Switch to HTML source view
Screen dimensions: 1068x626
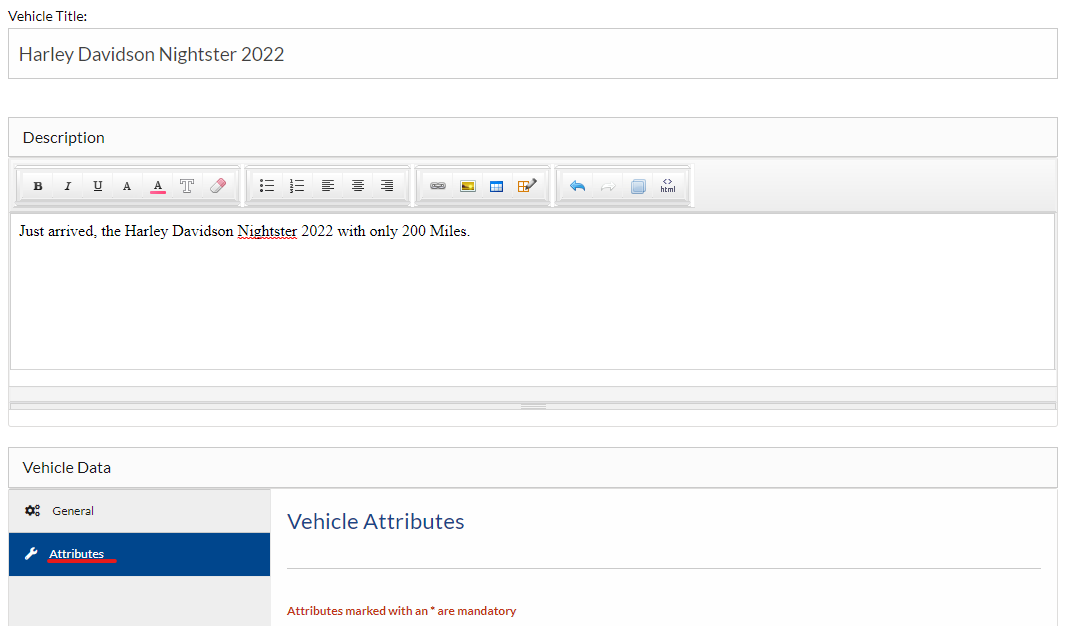click(x=668, y=186)
